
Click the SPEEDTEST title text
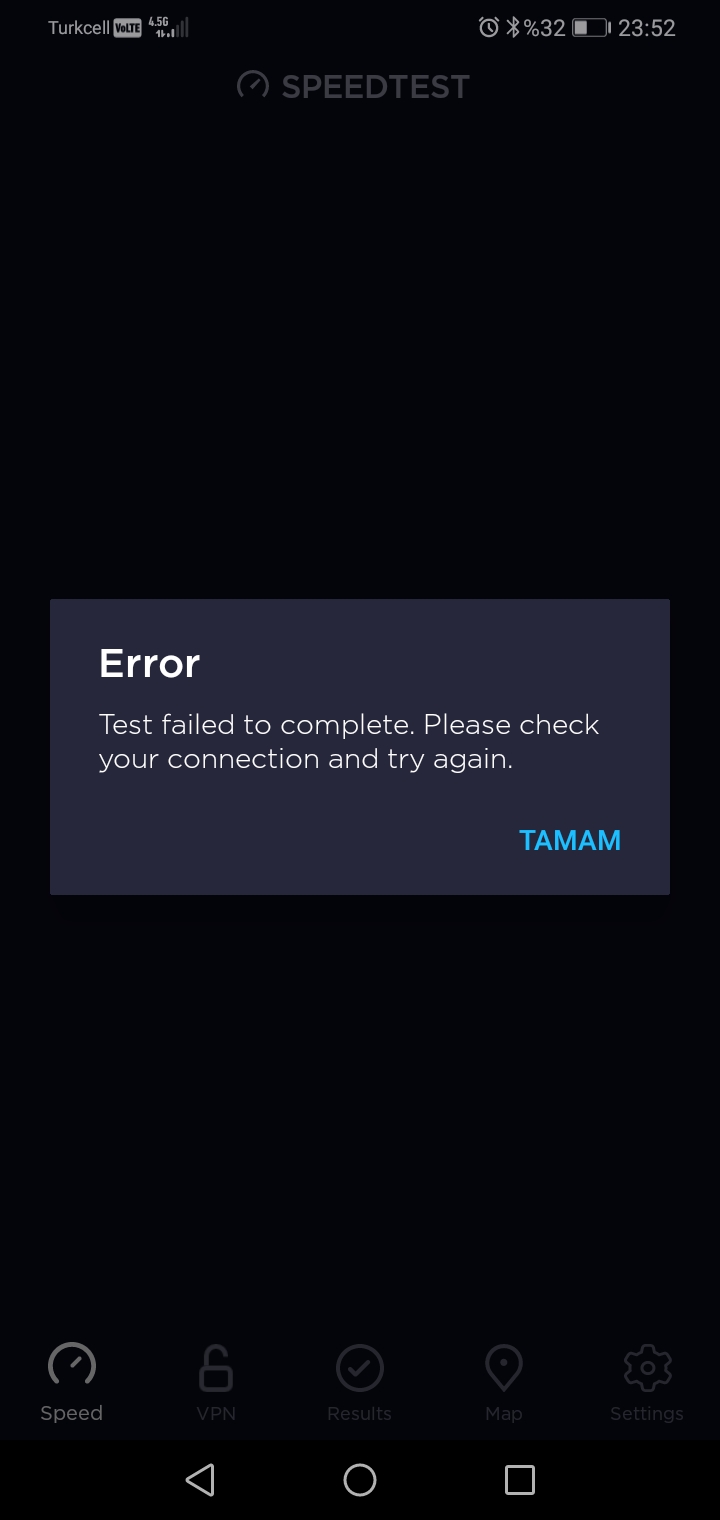375,87
